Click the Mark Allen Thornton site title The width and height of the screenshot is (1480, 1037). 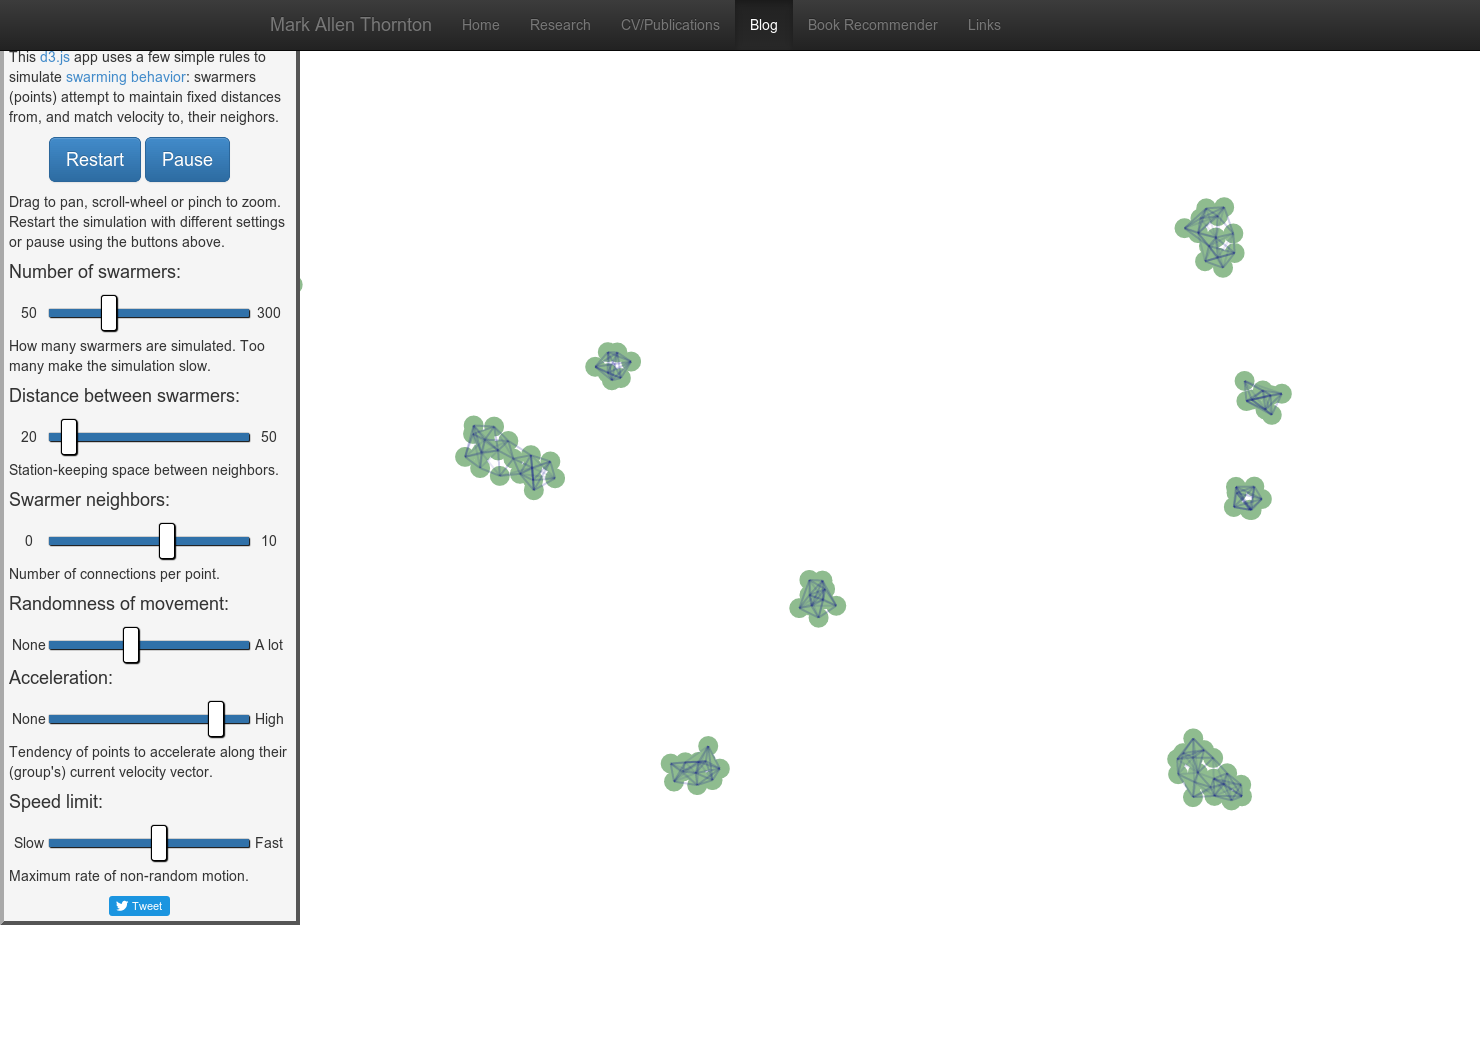click(350, 25)
